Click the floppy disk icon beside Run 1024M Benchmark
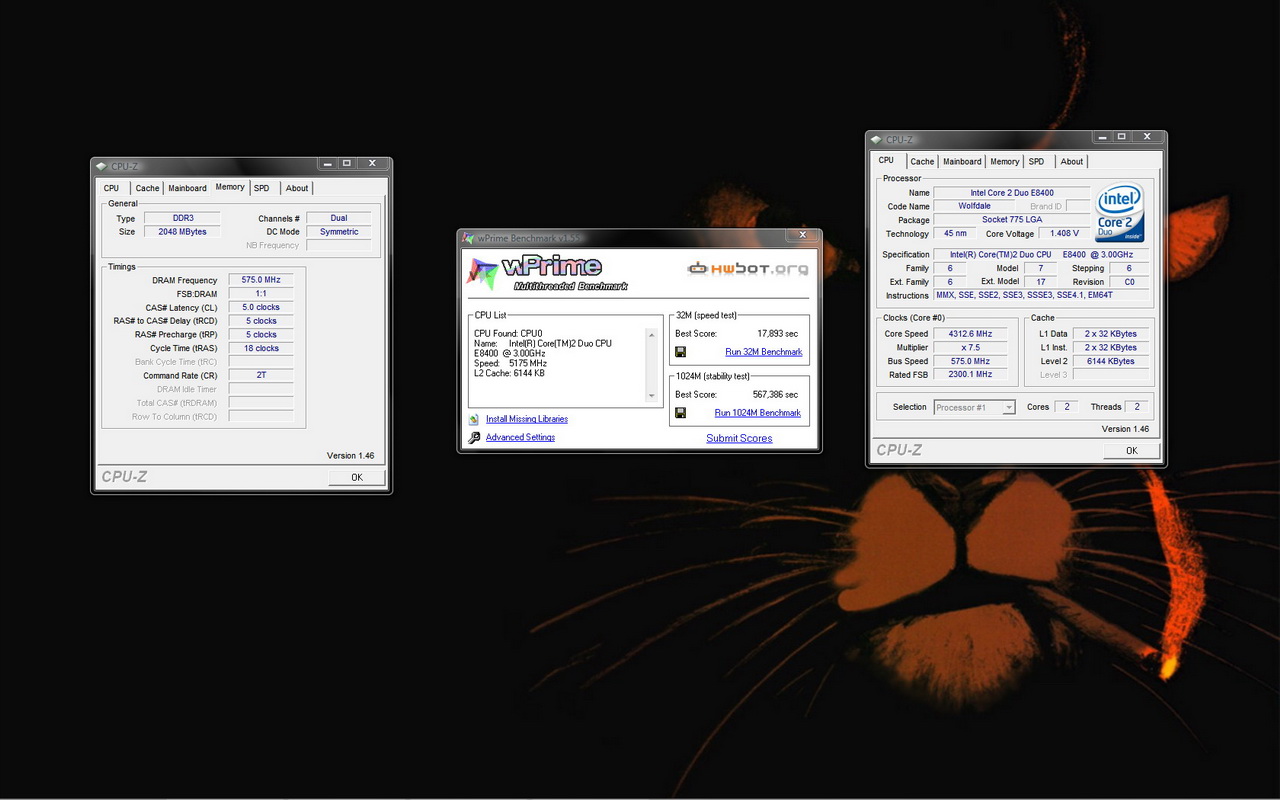Screen dimensions: 1280x800 click(680, 412)
